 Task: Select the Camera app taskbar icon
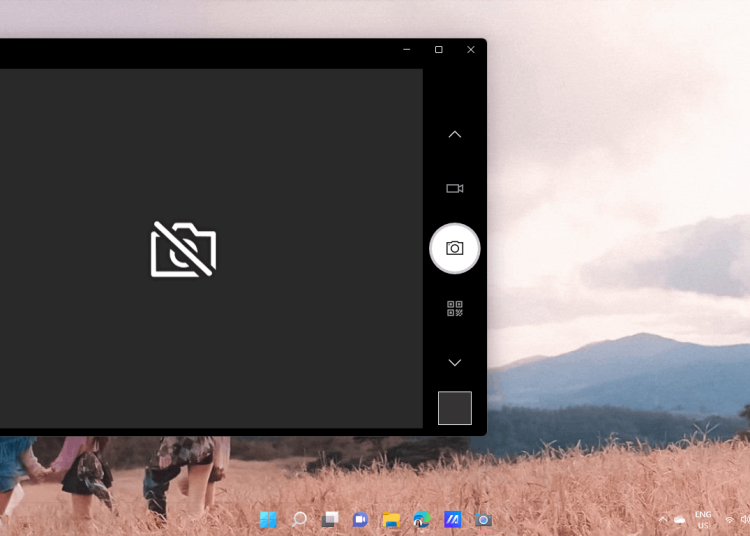pyautogui.click(x=483, y=520)
